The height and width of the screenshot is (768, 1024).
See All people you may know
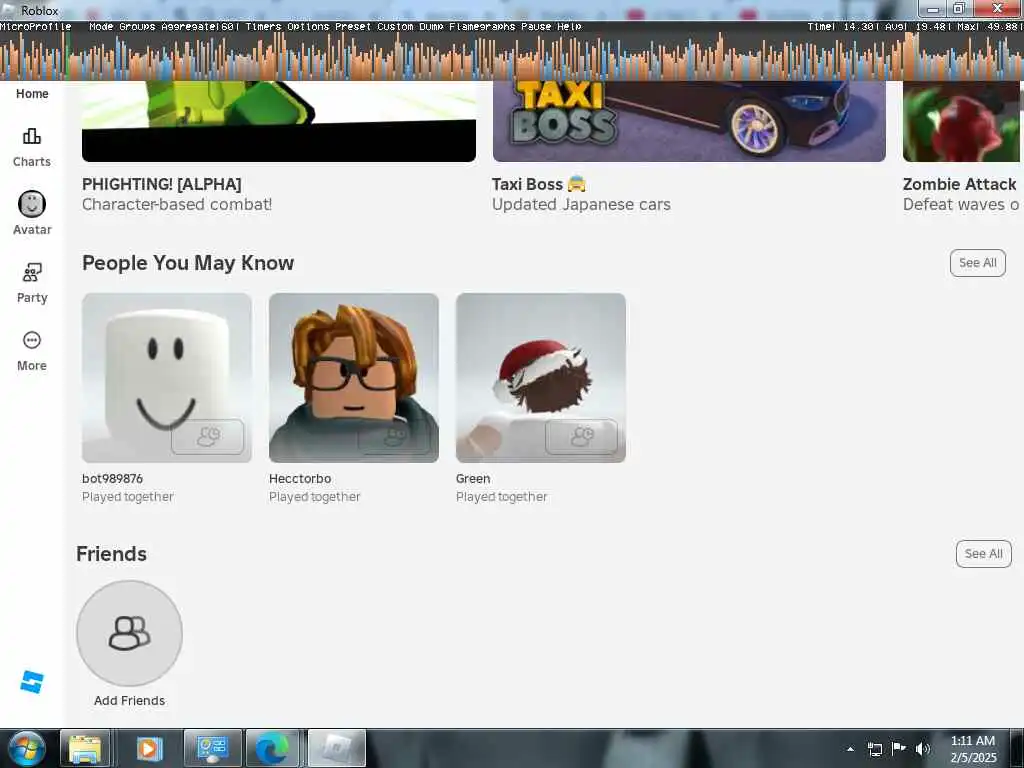pos(978,263)
